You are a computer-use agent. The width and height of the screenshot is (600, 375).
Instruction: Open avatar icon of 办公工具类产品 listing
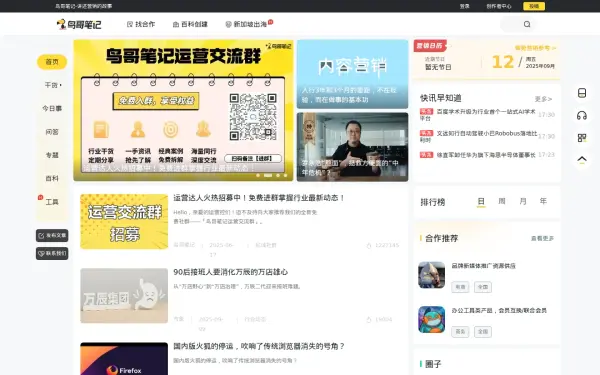point(431,320)
